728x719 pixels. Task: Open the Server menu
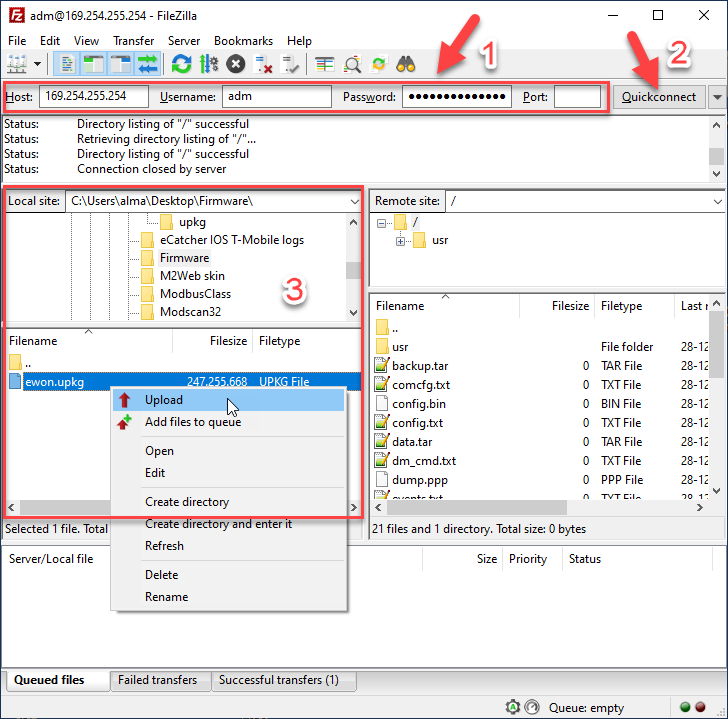click(184, 41)
